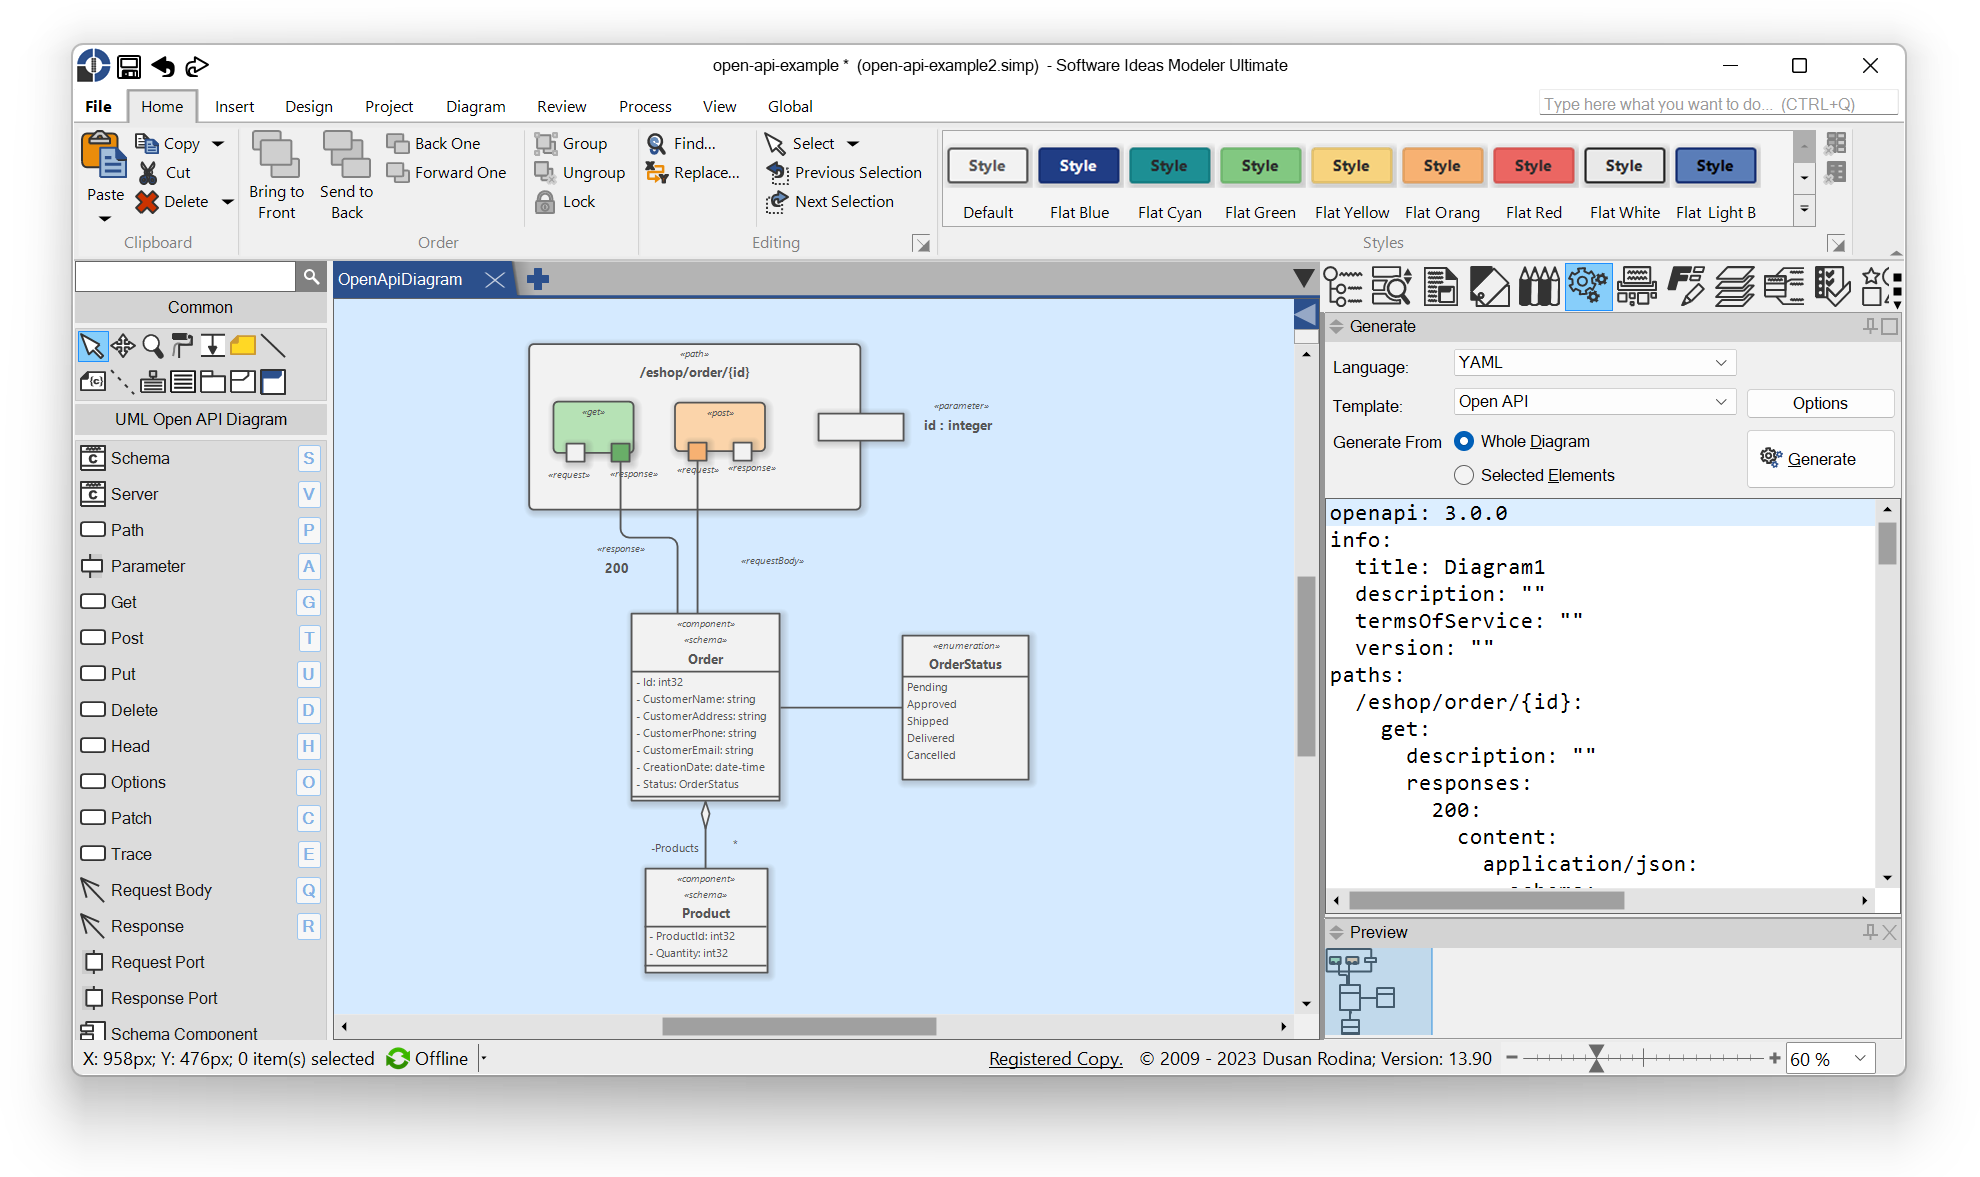
Task: Open the layers stack sidebar icon
Action: pos(1735,287)
